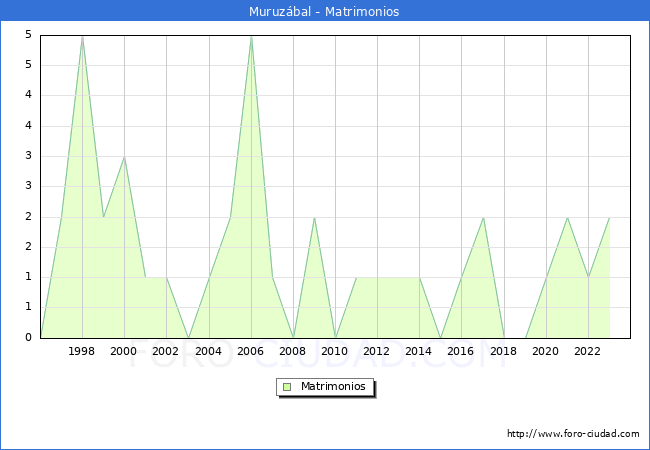Select the 2018 x-axis label
Image resolution: width=650 pixels, height=450 pixels.
(504, 351)
